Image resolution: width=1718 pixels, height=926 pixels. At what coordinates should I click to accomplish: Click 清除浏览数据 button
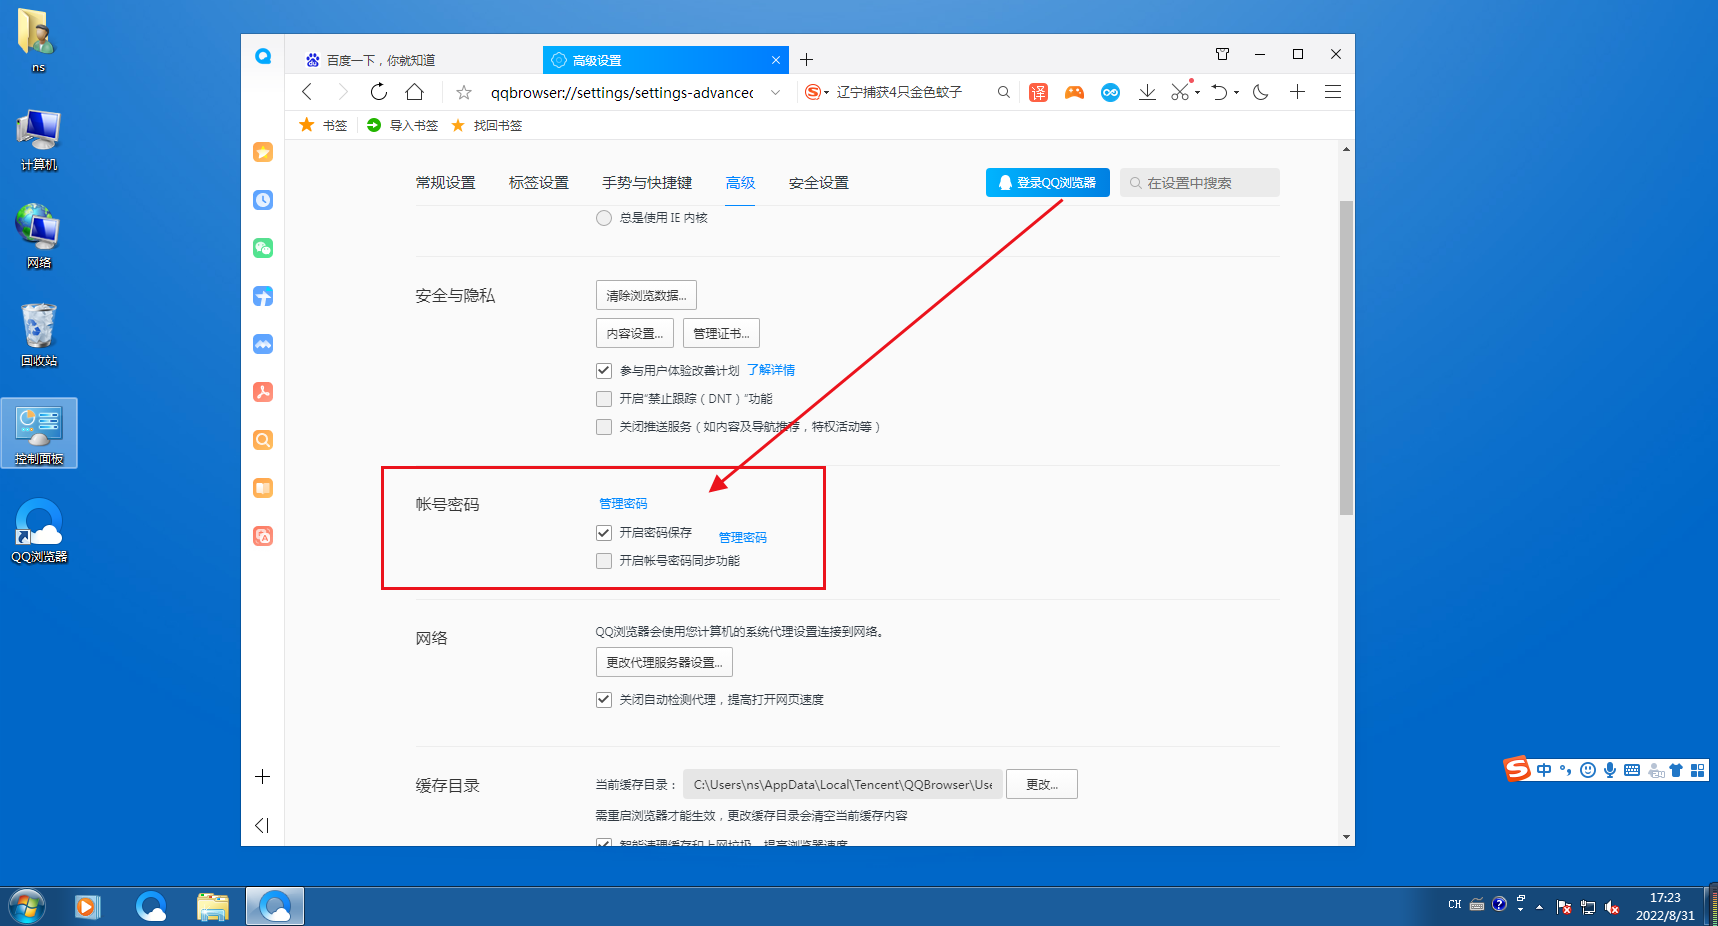click(646, 295)
